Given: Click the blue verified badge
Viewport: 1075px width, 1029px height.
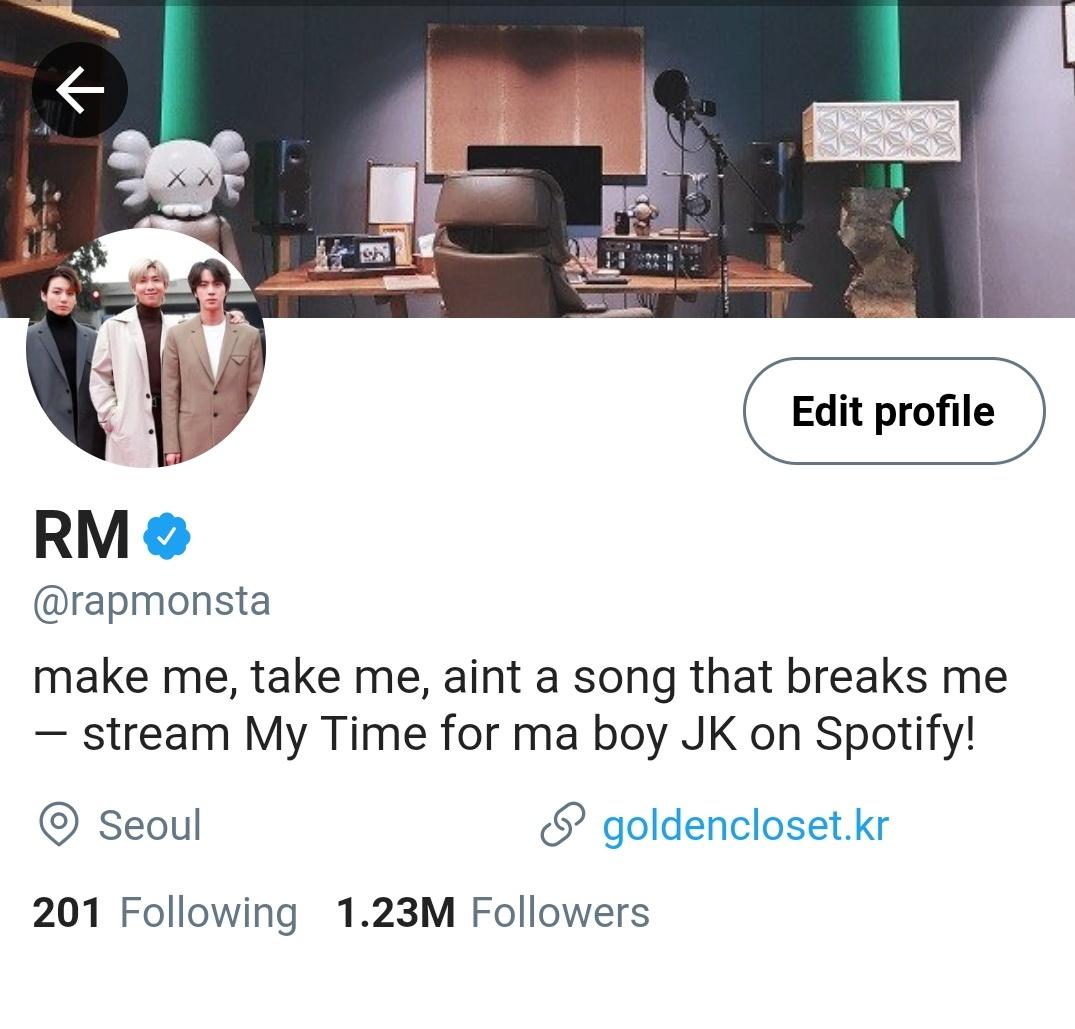Looking at the screenshot, I should (x=167, y=535).
